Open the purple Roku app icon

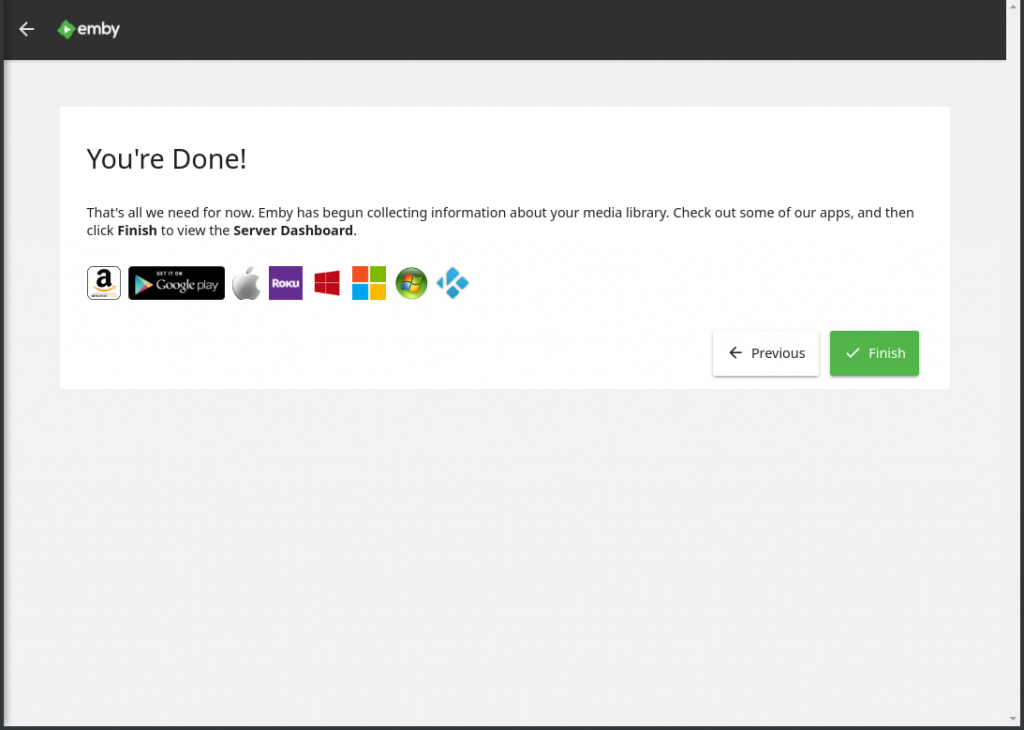(x=286, y=283)
